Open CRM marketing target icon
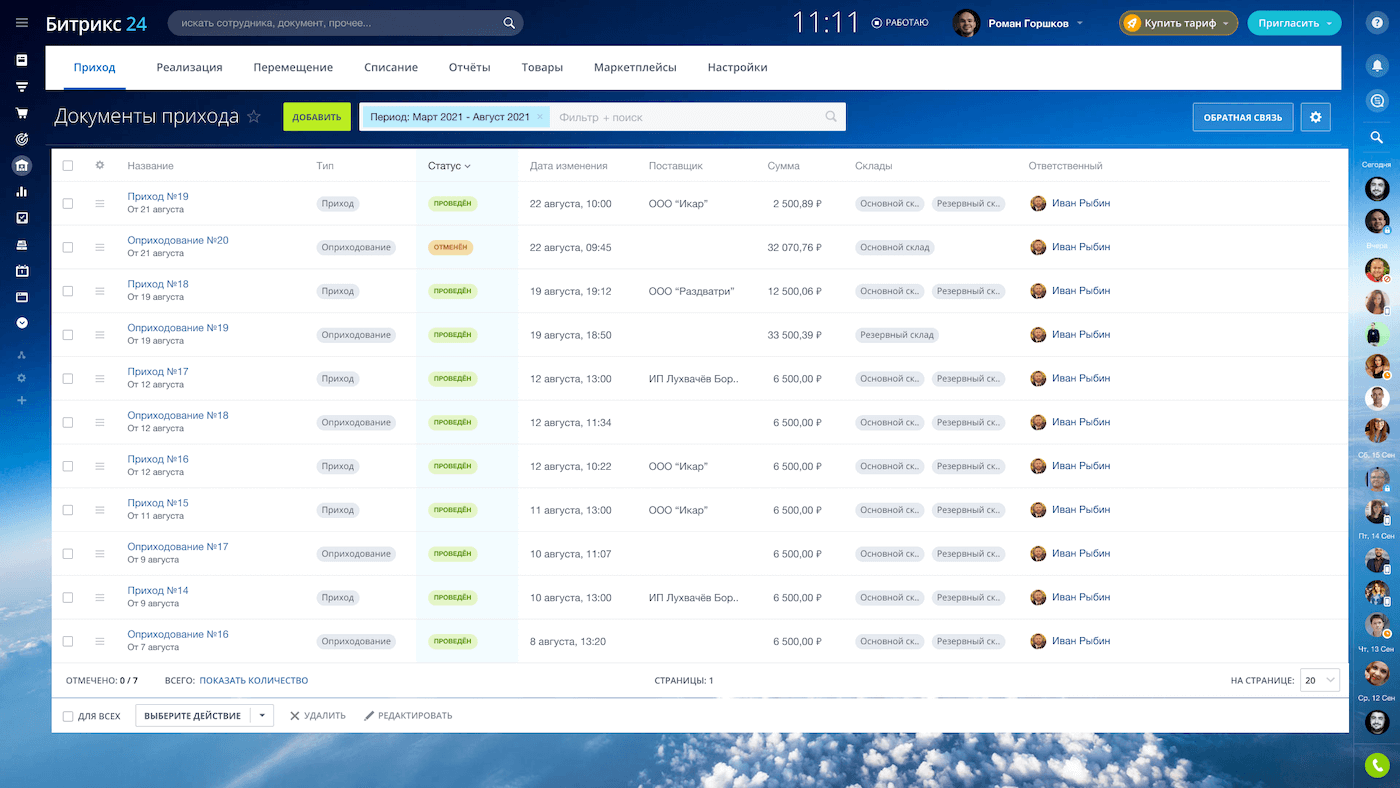Image resolution: width=1400 pixels, height=788 pixels. [x=22, y=140]
